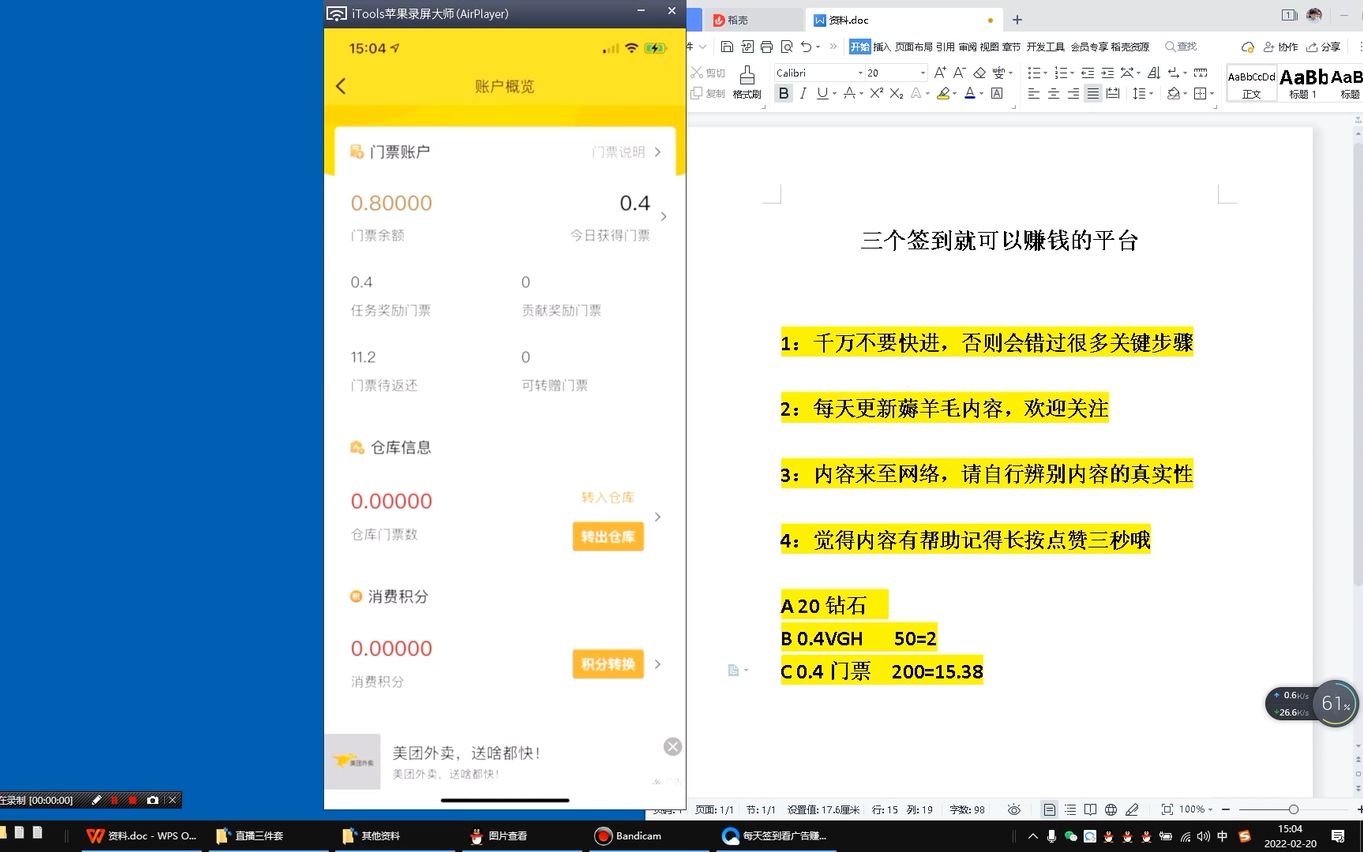The width and height of the screenshot is (1363, 852).
Task: Open the font color dropdown arrow
Action: [x=981, y=93]
